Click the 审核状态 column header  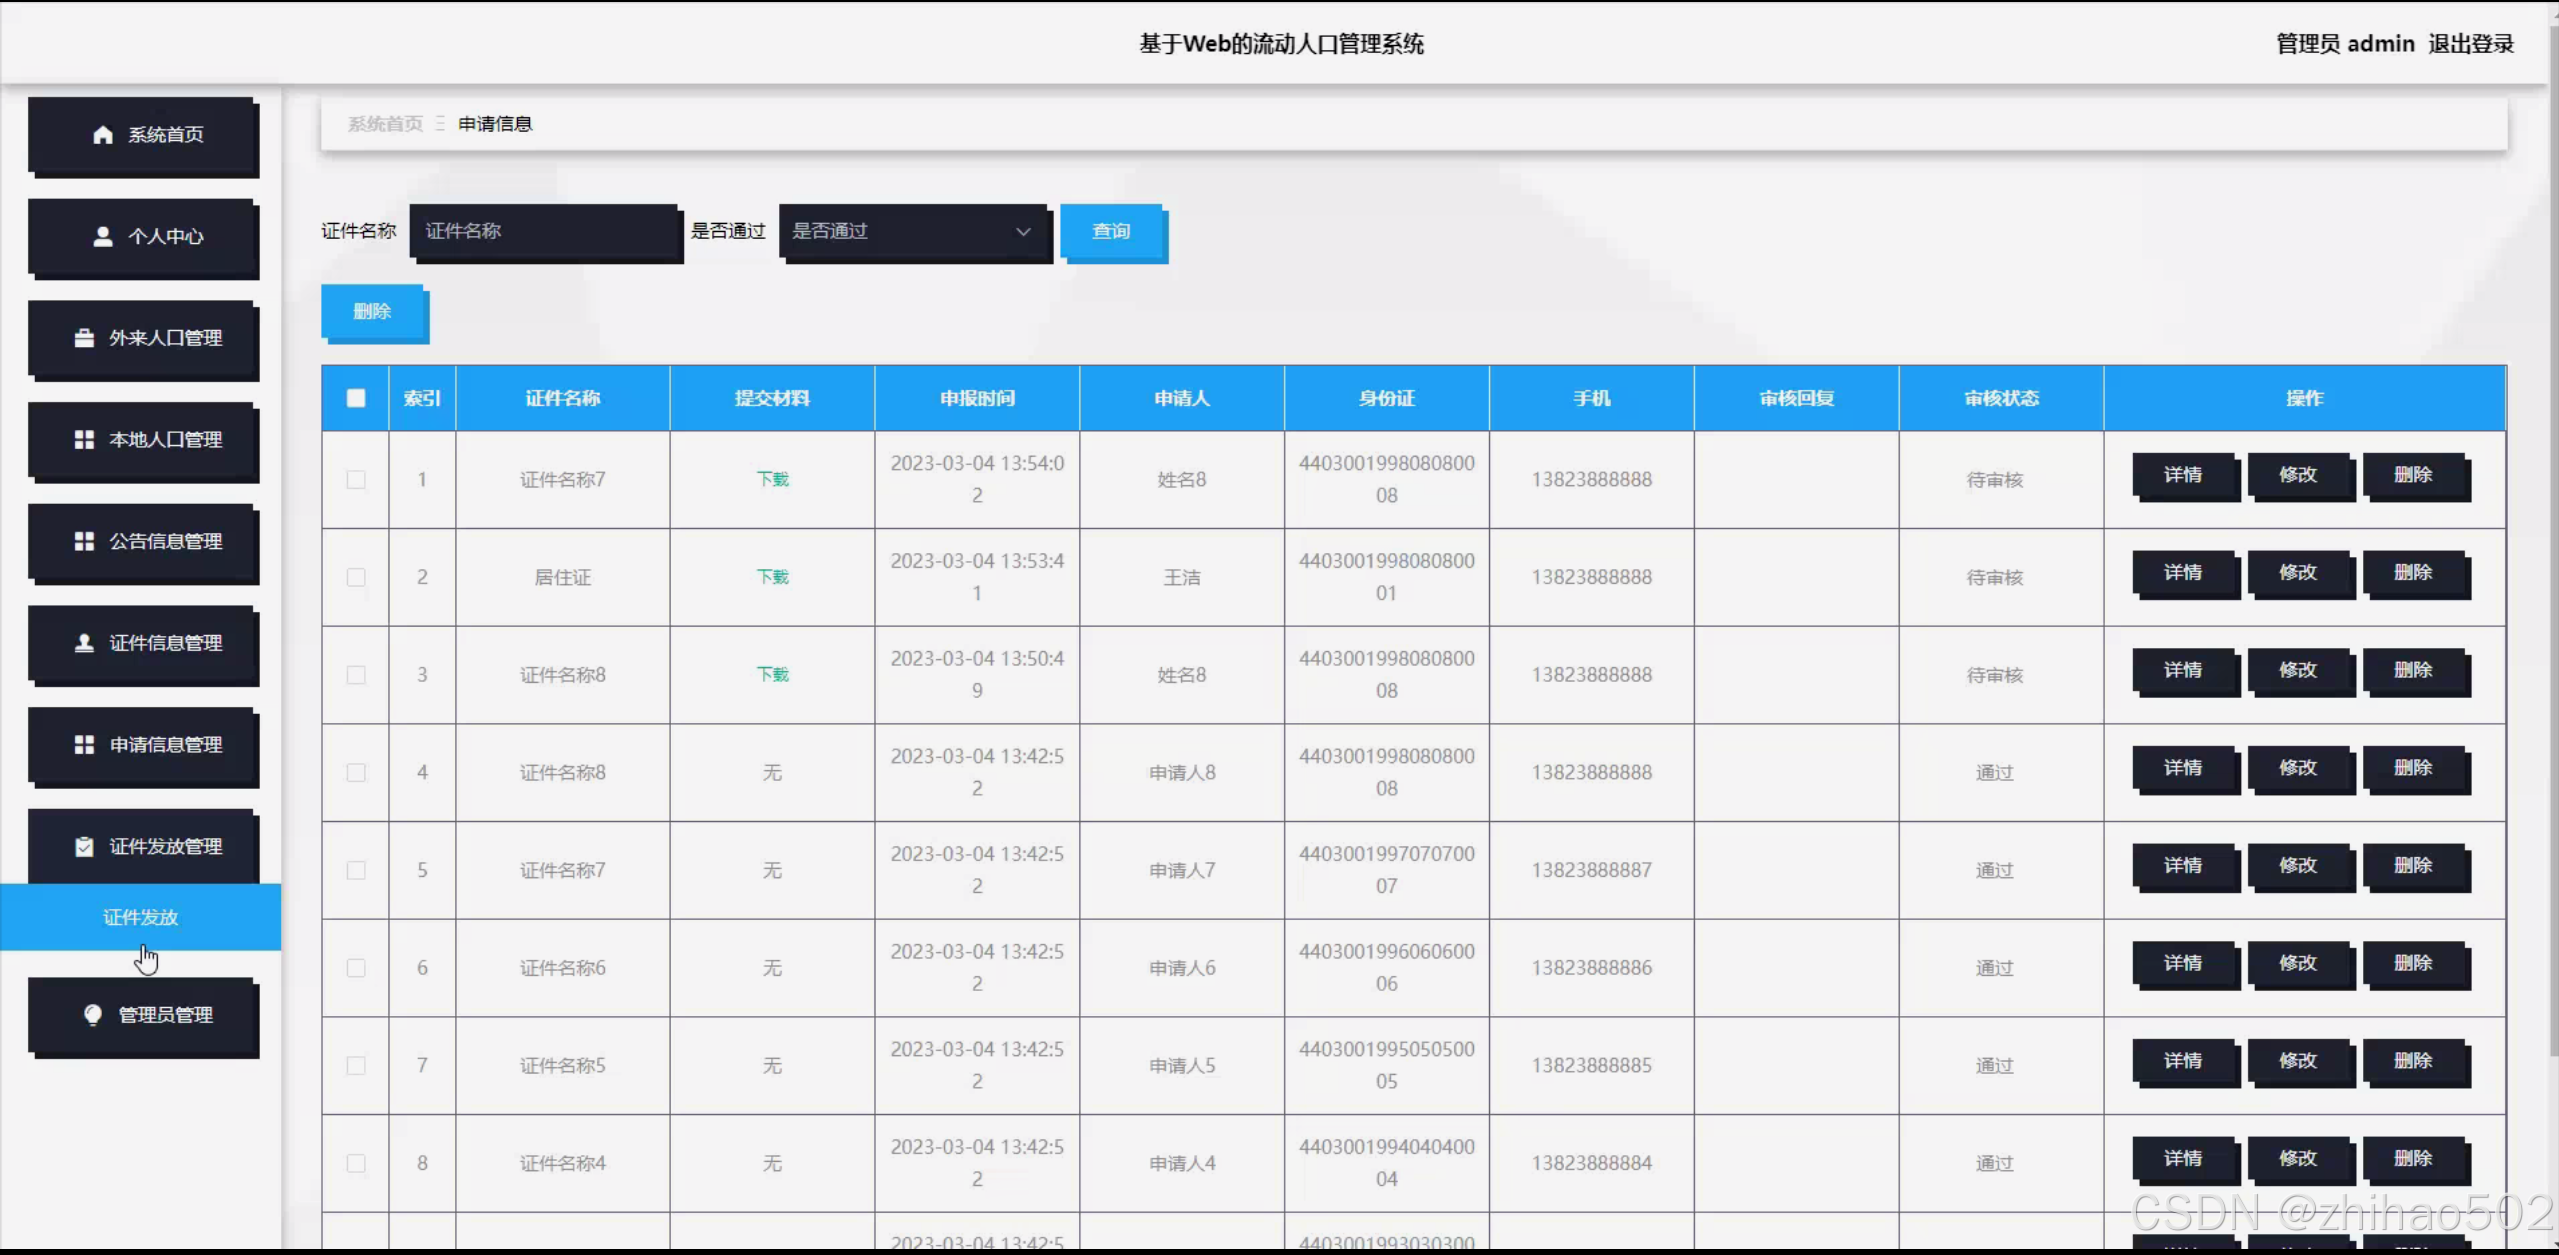click(x=2001, y=399)
